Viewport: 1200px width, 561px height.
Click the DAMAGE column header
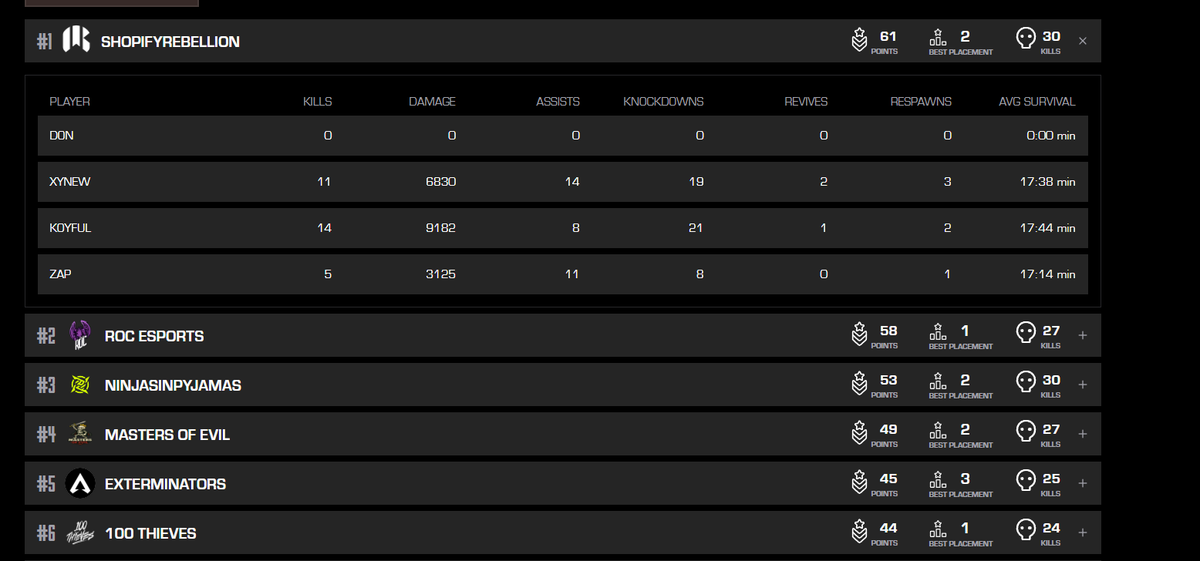432,102
